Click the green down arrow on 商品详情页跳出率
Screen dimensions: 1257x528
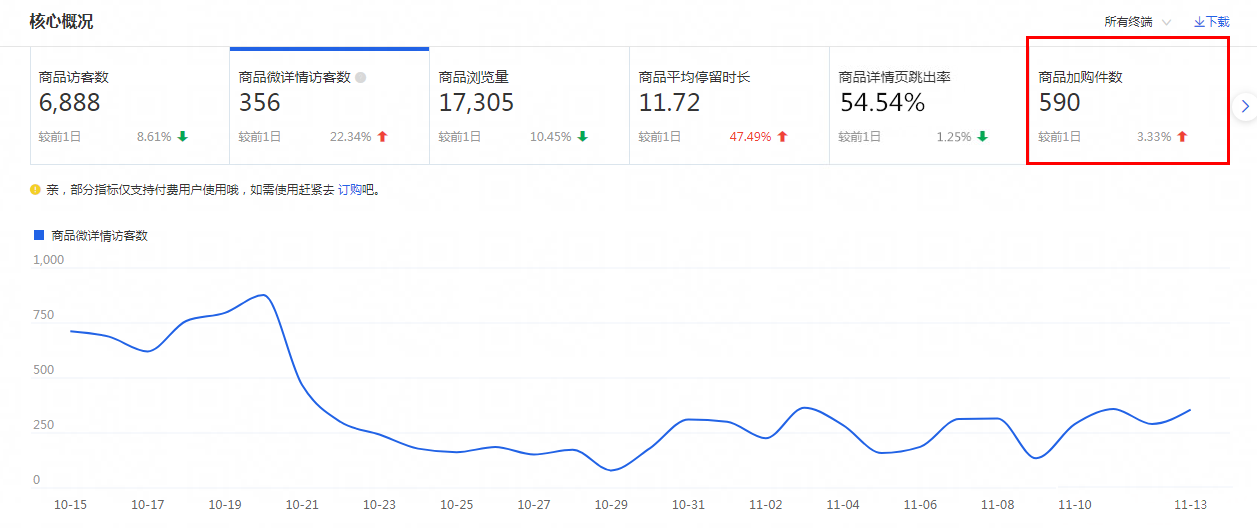(x=982, y=137)
